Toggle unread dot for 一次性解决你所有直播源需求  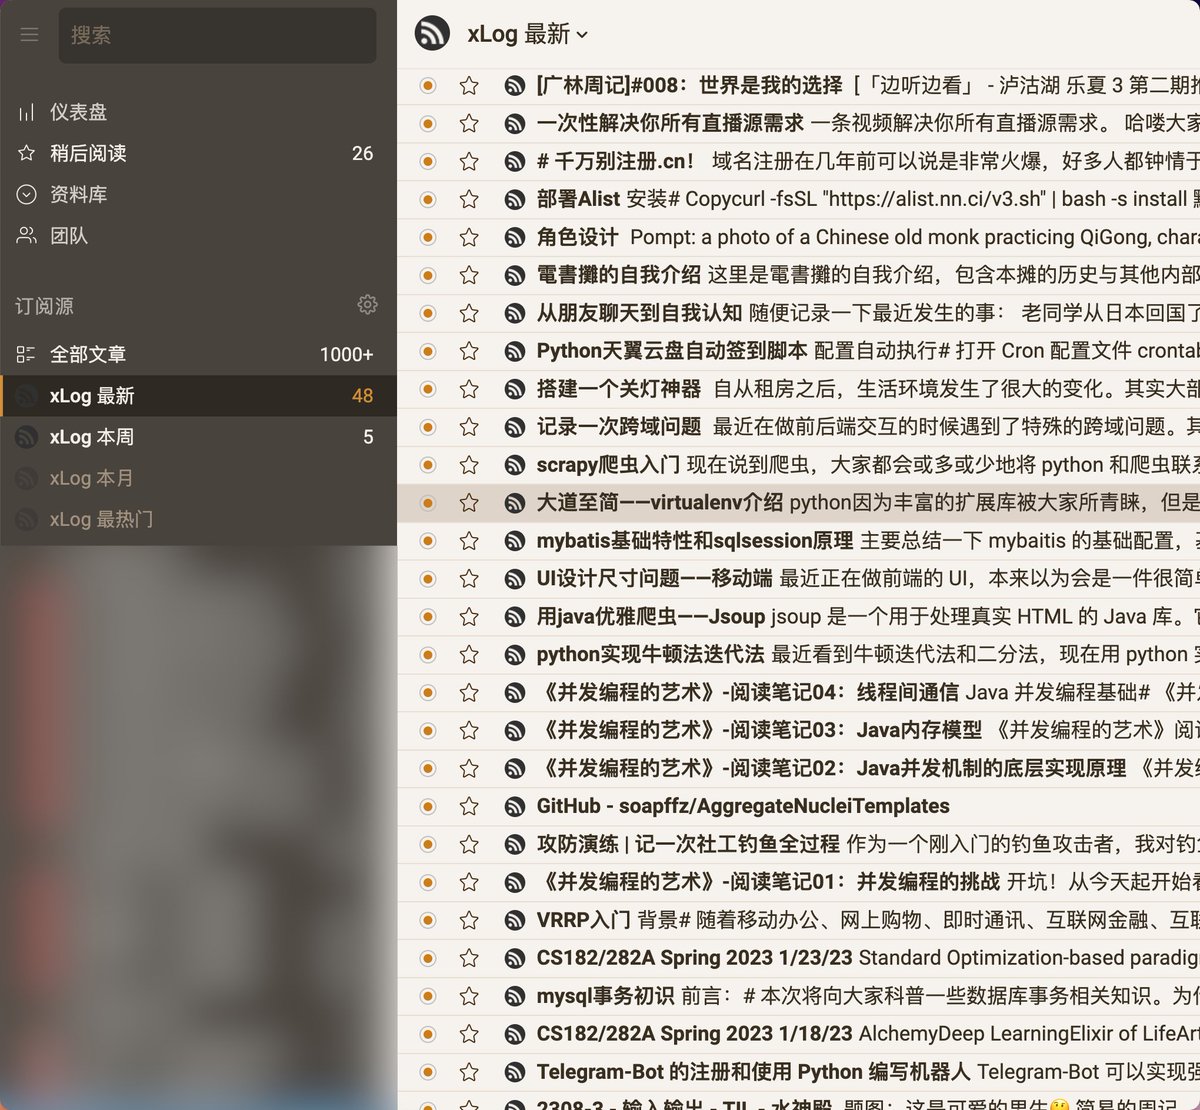428,124
